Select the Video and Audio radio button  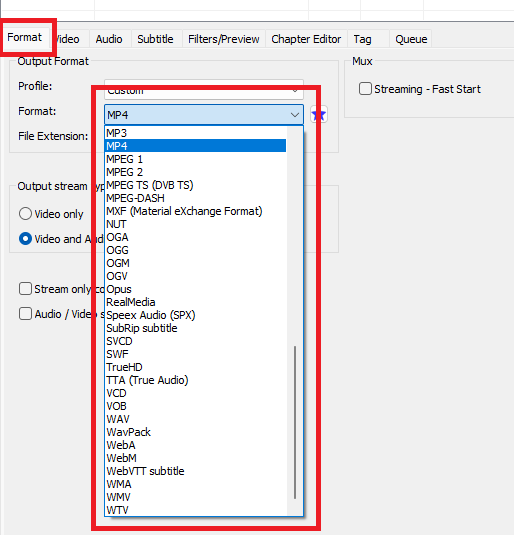[25, 238]
